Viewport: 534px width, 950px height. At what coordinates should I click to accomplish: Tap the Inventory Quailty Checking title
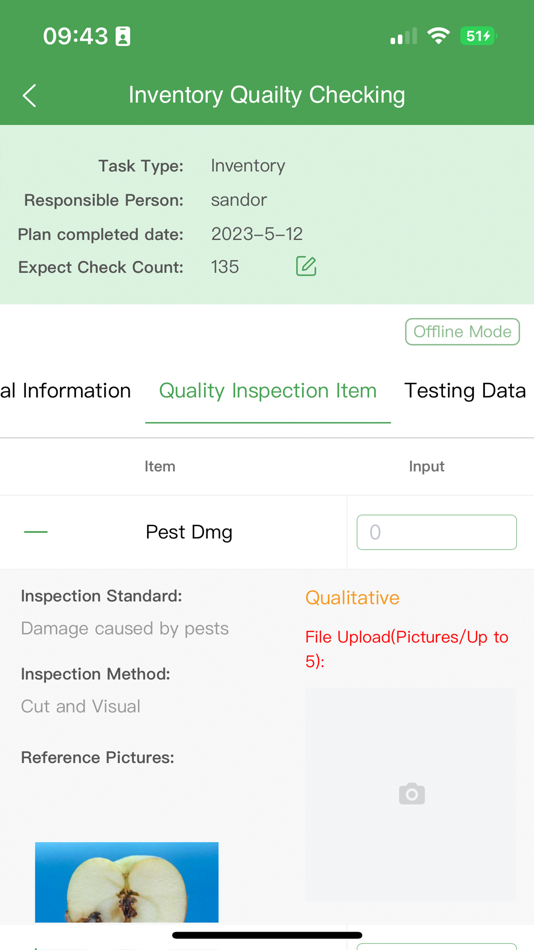coord(267,96)
